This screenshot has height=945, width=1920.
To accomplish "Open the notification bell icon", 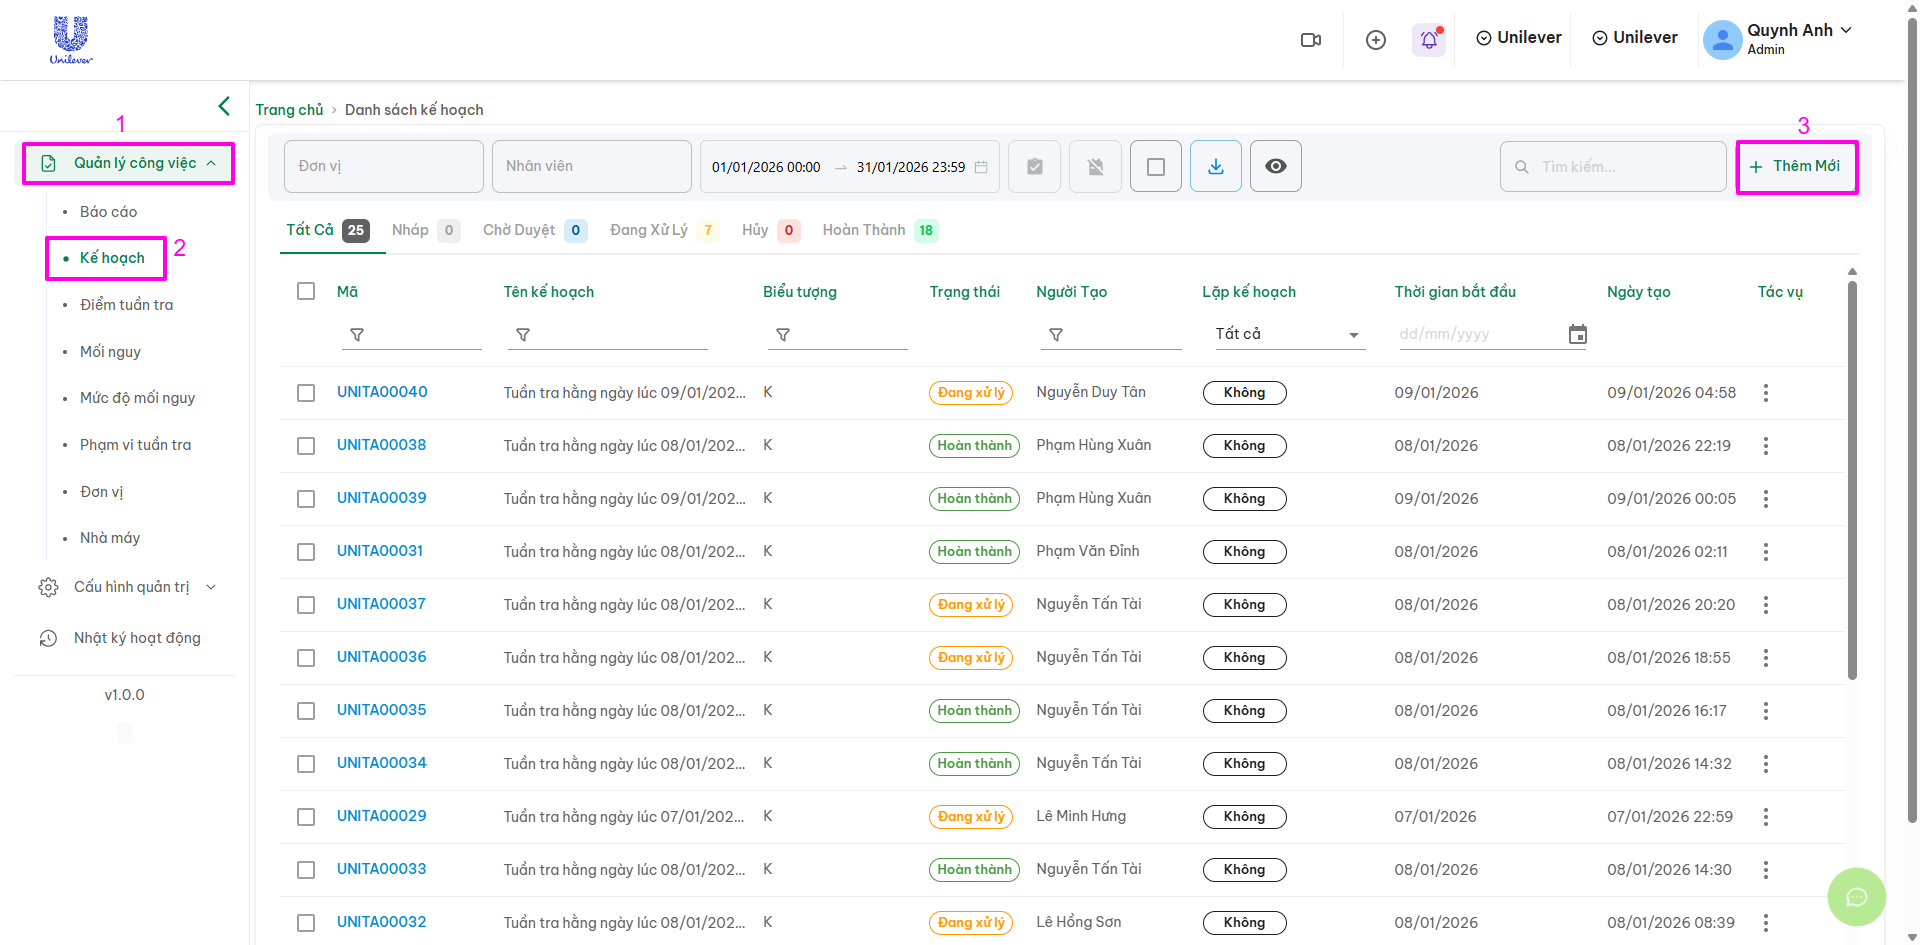I will pos(1429,40).
